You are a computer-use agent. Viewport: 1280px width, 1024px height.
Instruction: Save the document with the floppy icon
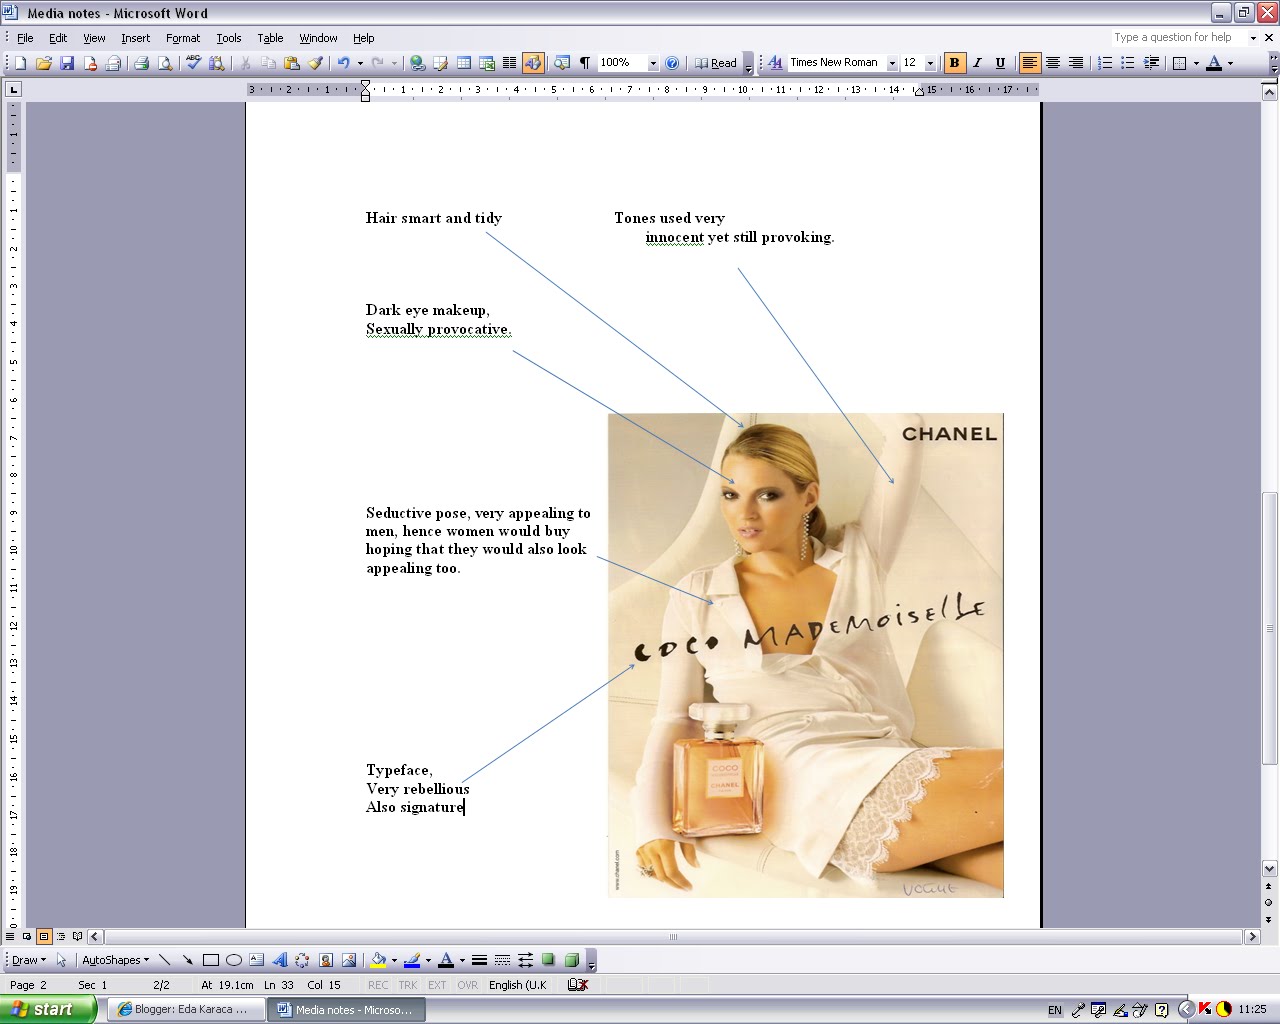point(67,63)
